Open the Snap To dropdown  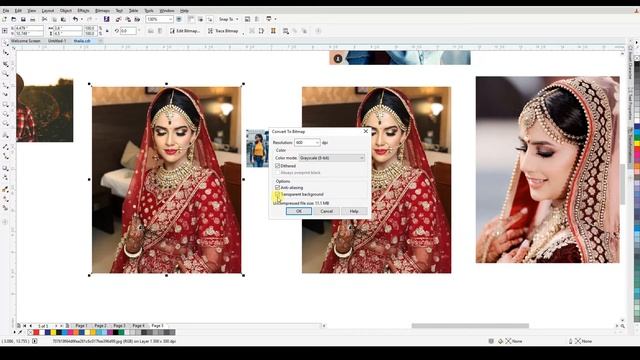[x=237, y=19]
